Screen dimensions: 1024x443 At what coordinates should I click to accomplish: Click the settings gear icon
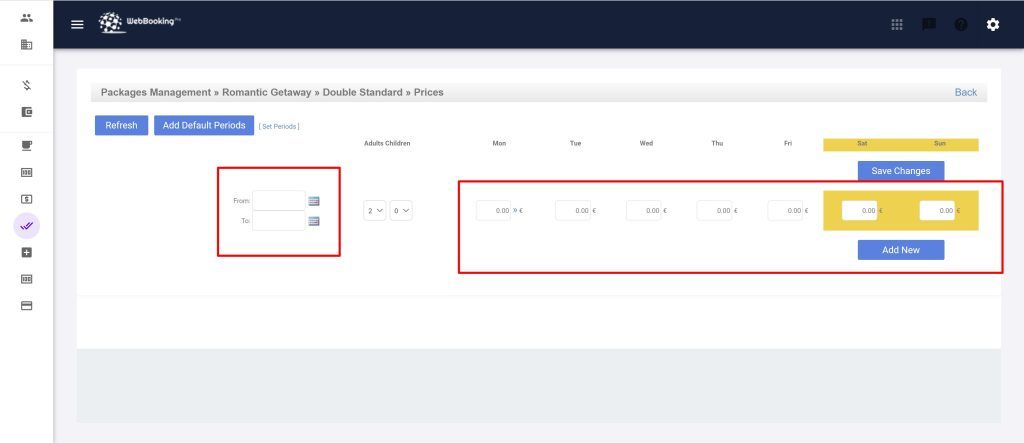(x=992, y=25)
